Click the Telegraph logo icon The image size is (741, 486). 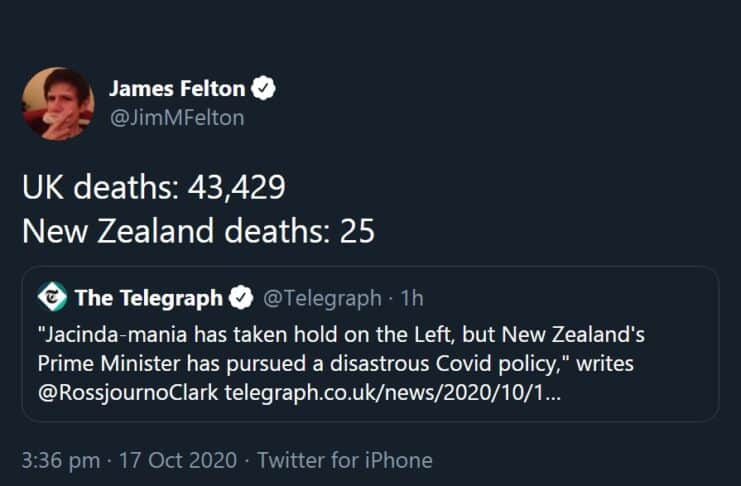pos(52,297)
